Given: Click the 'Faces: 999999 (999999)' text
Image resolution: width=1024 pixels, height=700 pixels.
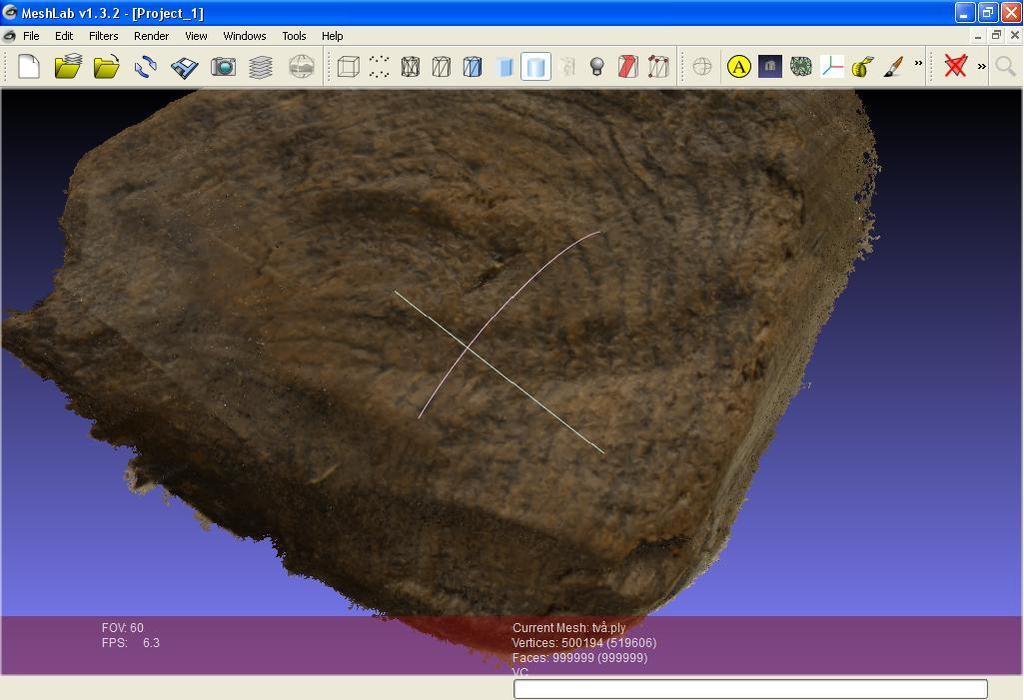Looking at the screenshot, I should [580, 658].
